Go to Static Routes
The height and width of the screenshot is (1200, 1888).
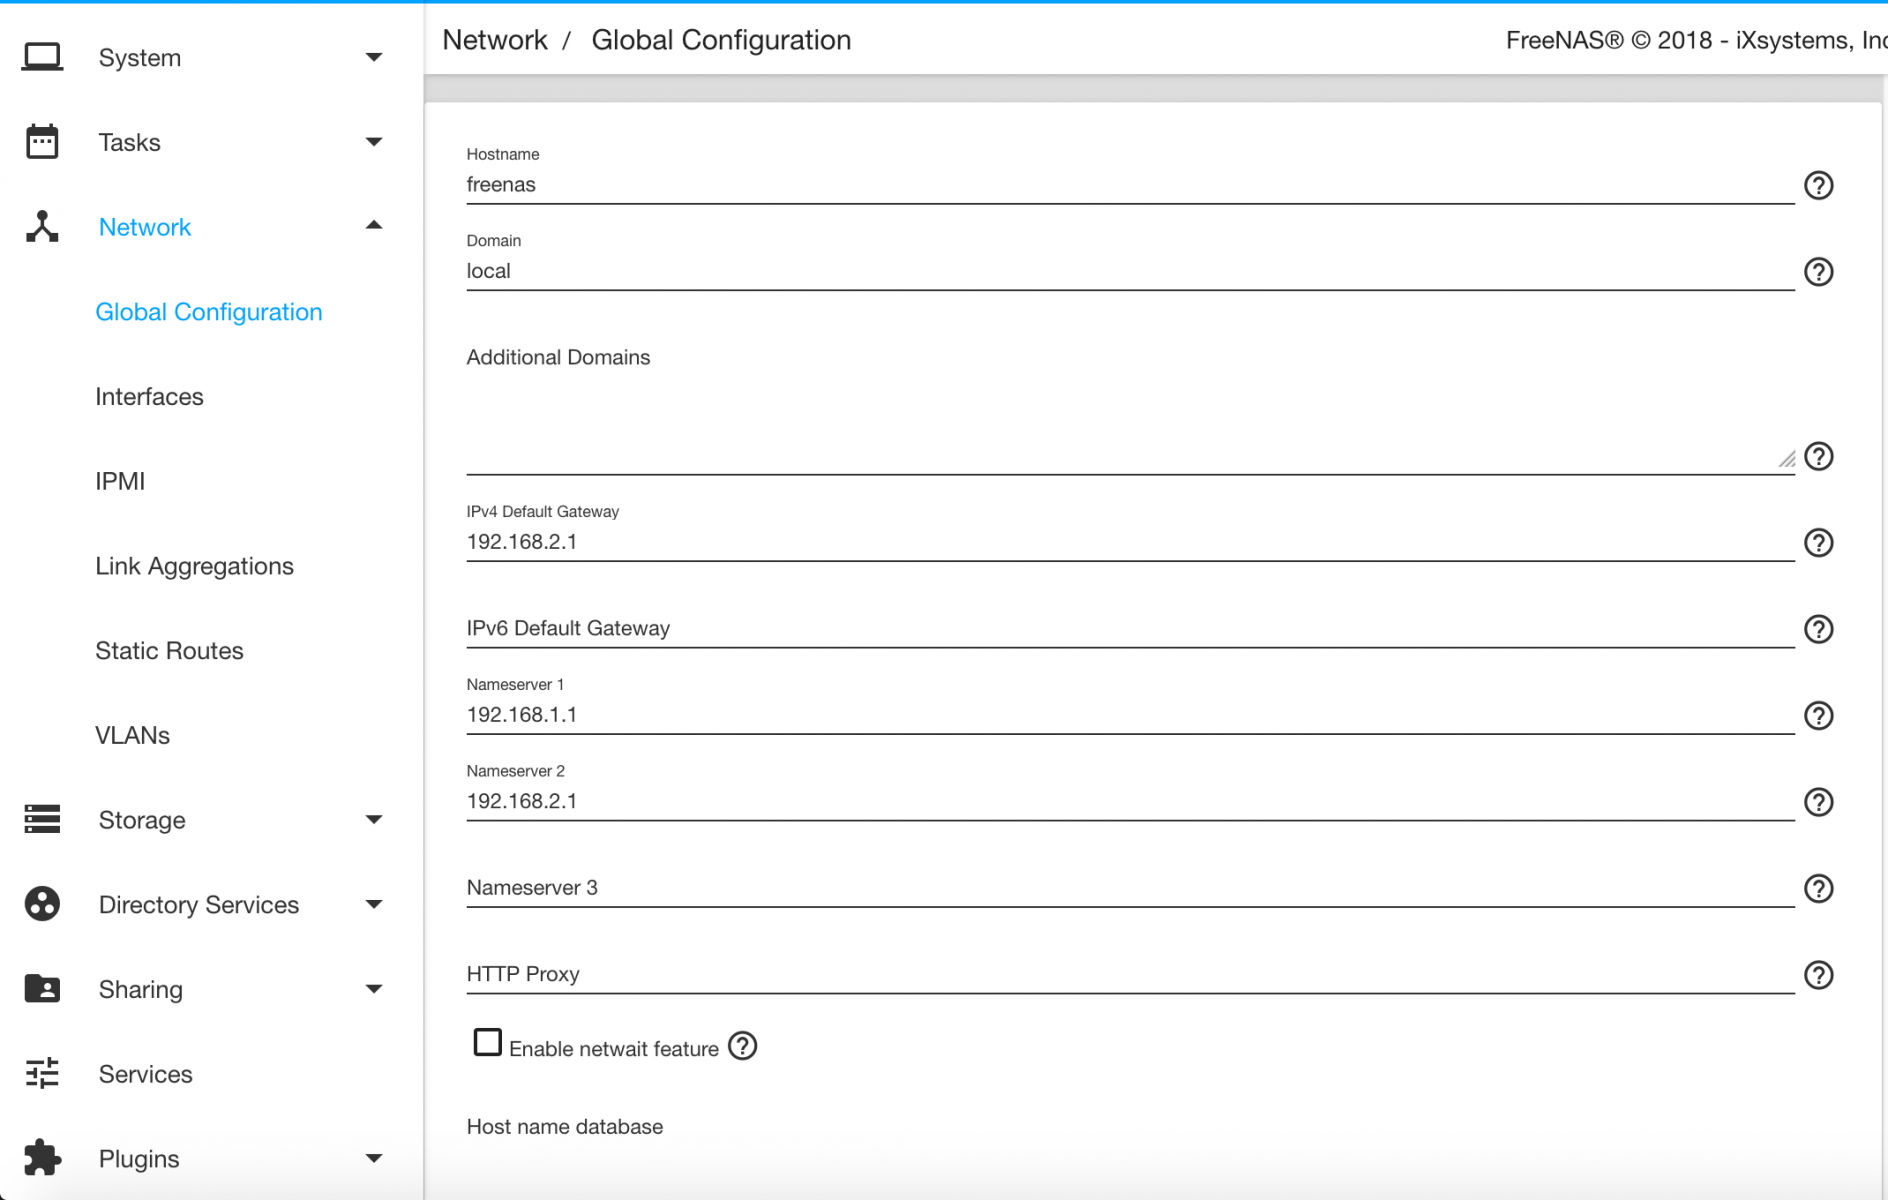click(169, 651)
